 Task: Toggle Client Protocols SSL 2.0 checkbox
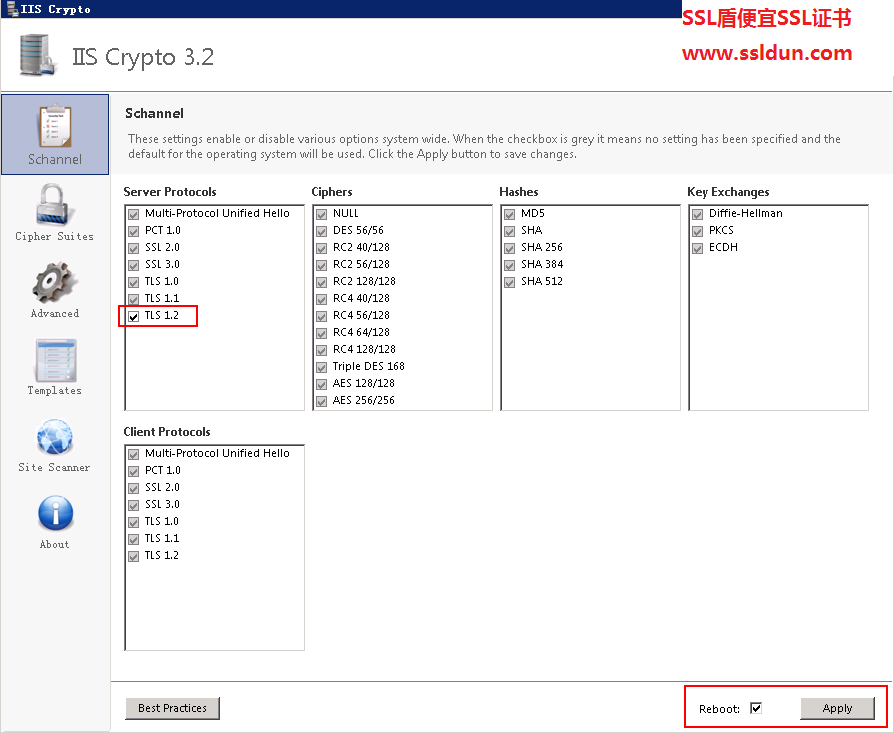[x=133, y=488]
